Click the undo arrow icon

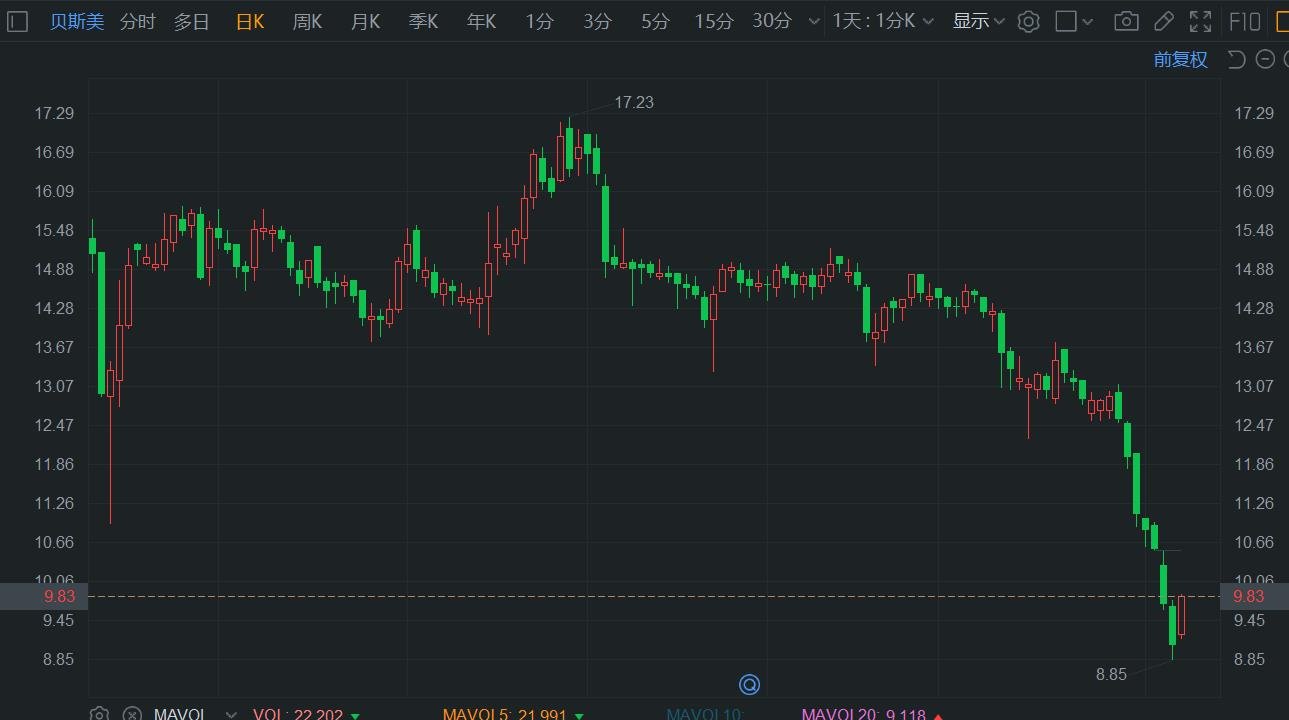[x=1236, y=59]
